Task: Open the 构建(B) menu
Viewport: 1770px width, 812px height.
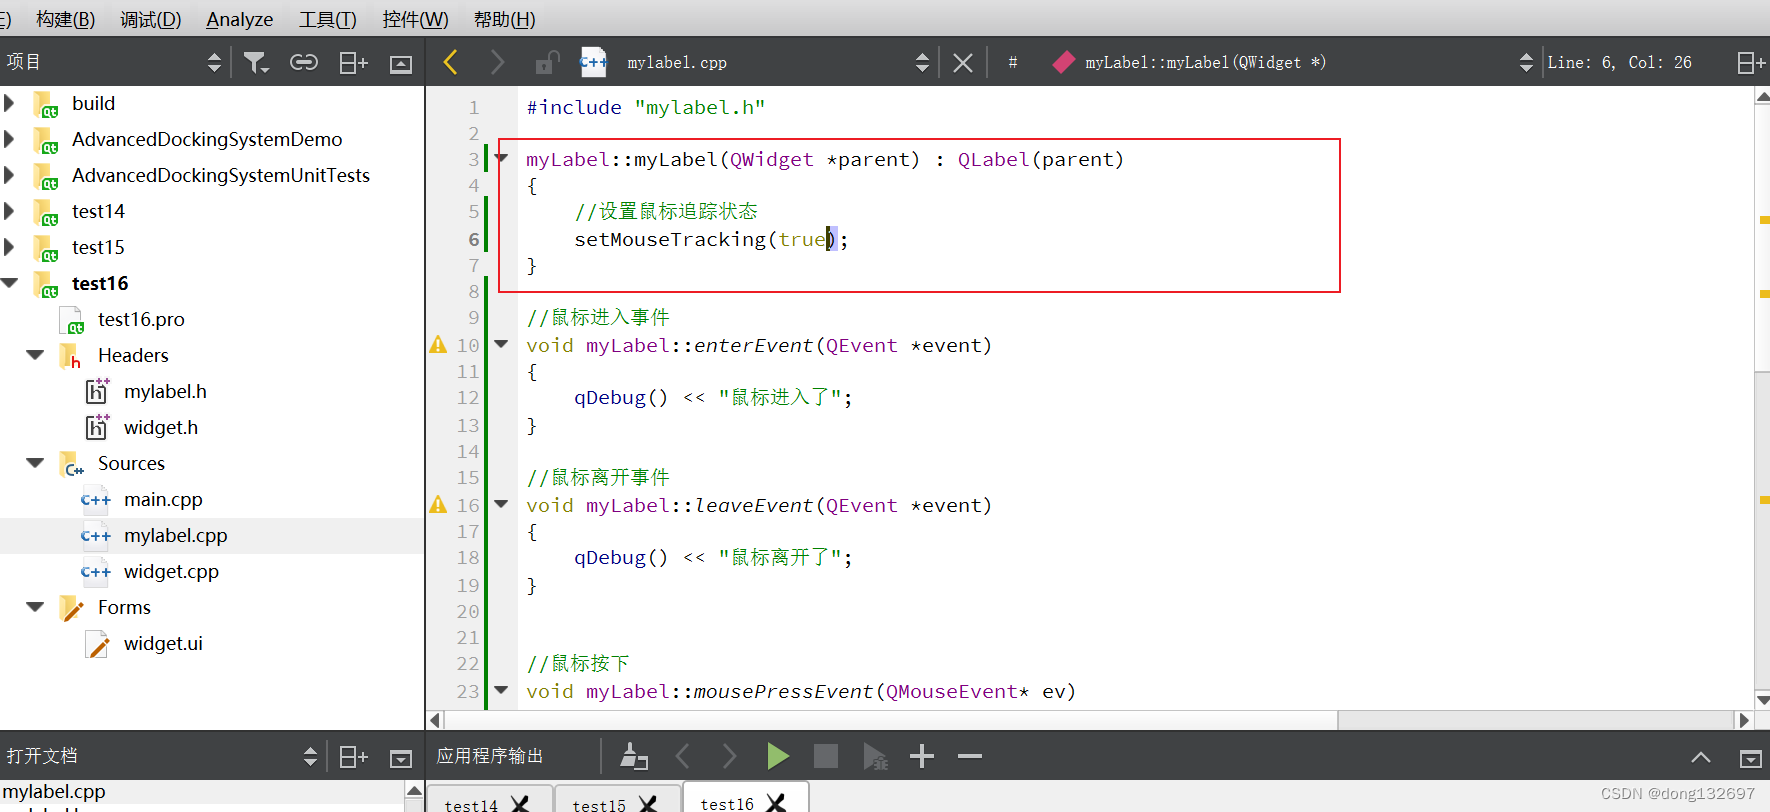Action: click(65, 19)
